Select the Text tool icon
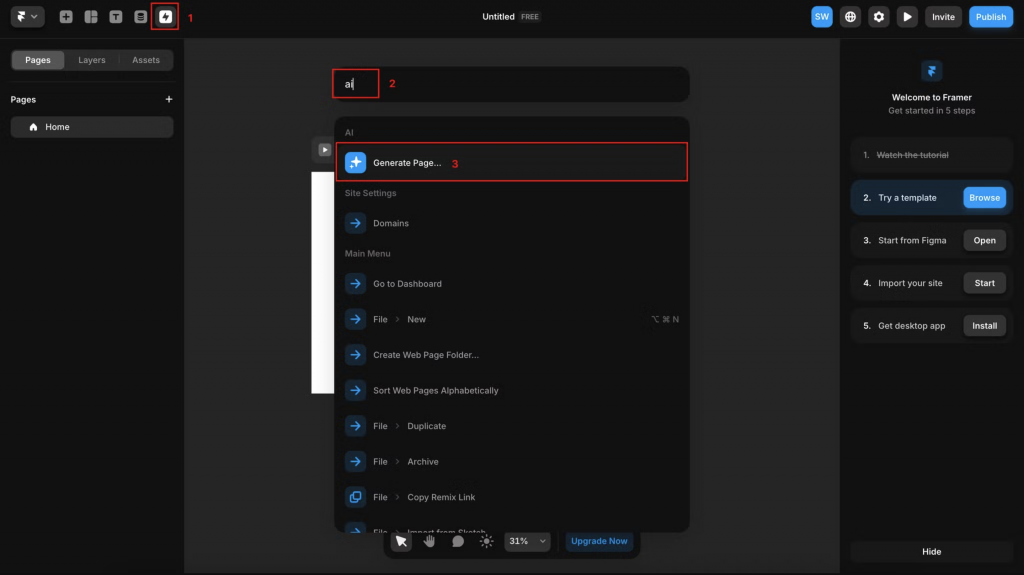The height and width of the screenshot is (575, 1024). coord(116,17)
